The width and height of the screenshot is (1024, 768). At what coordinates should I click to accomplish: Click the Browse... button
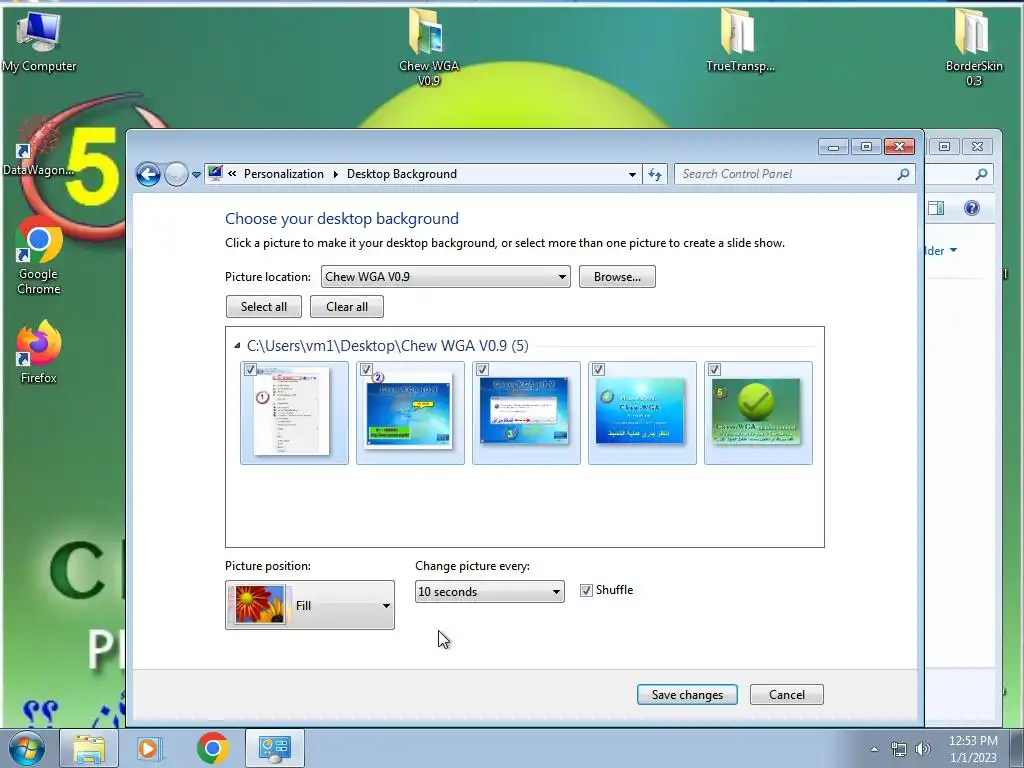coord(617,277)
